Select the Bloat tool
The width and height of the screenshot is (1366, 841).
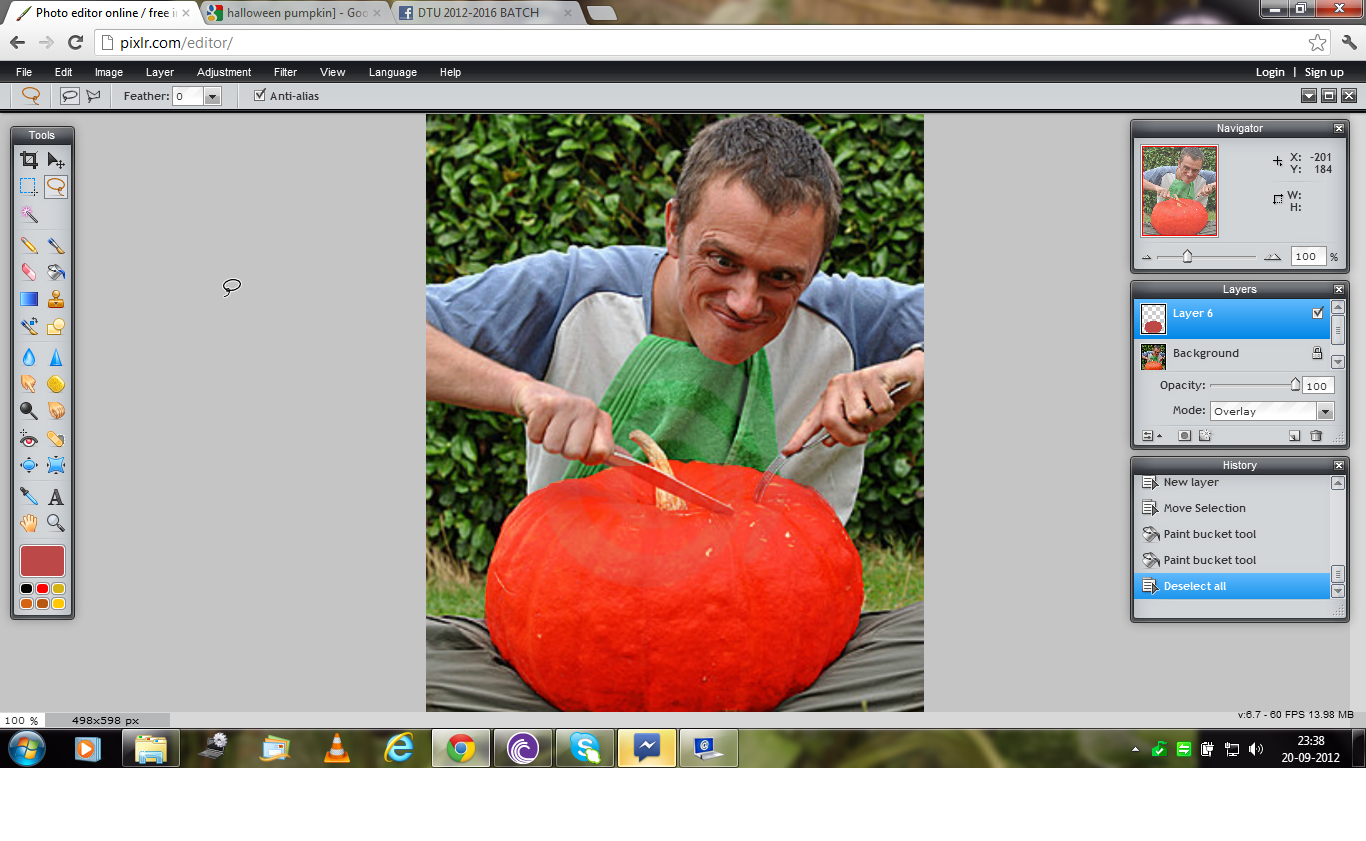coord(29,465)
